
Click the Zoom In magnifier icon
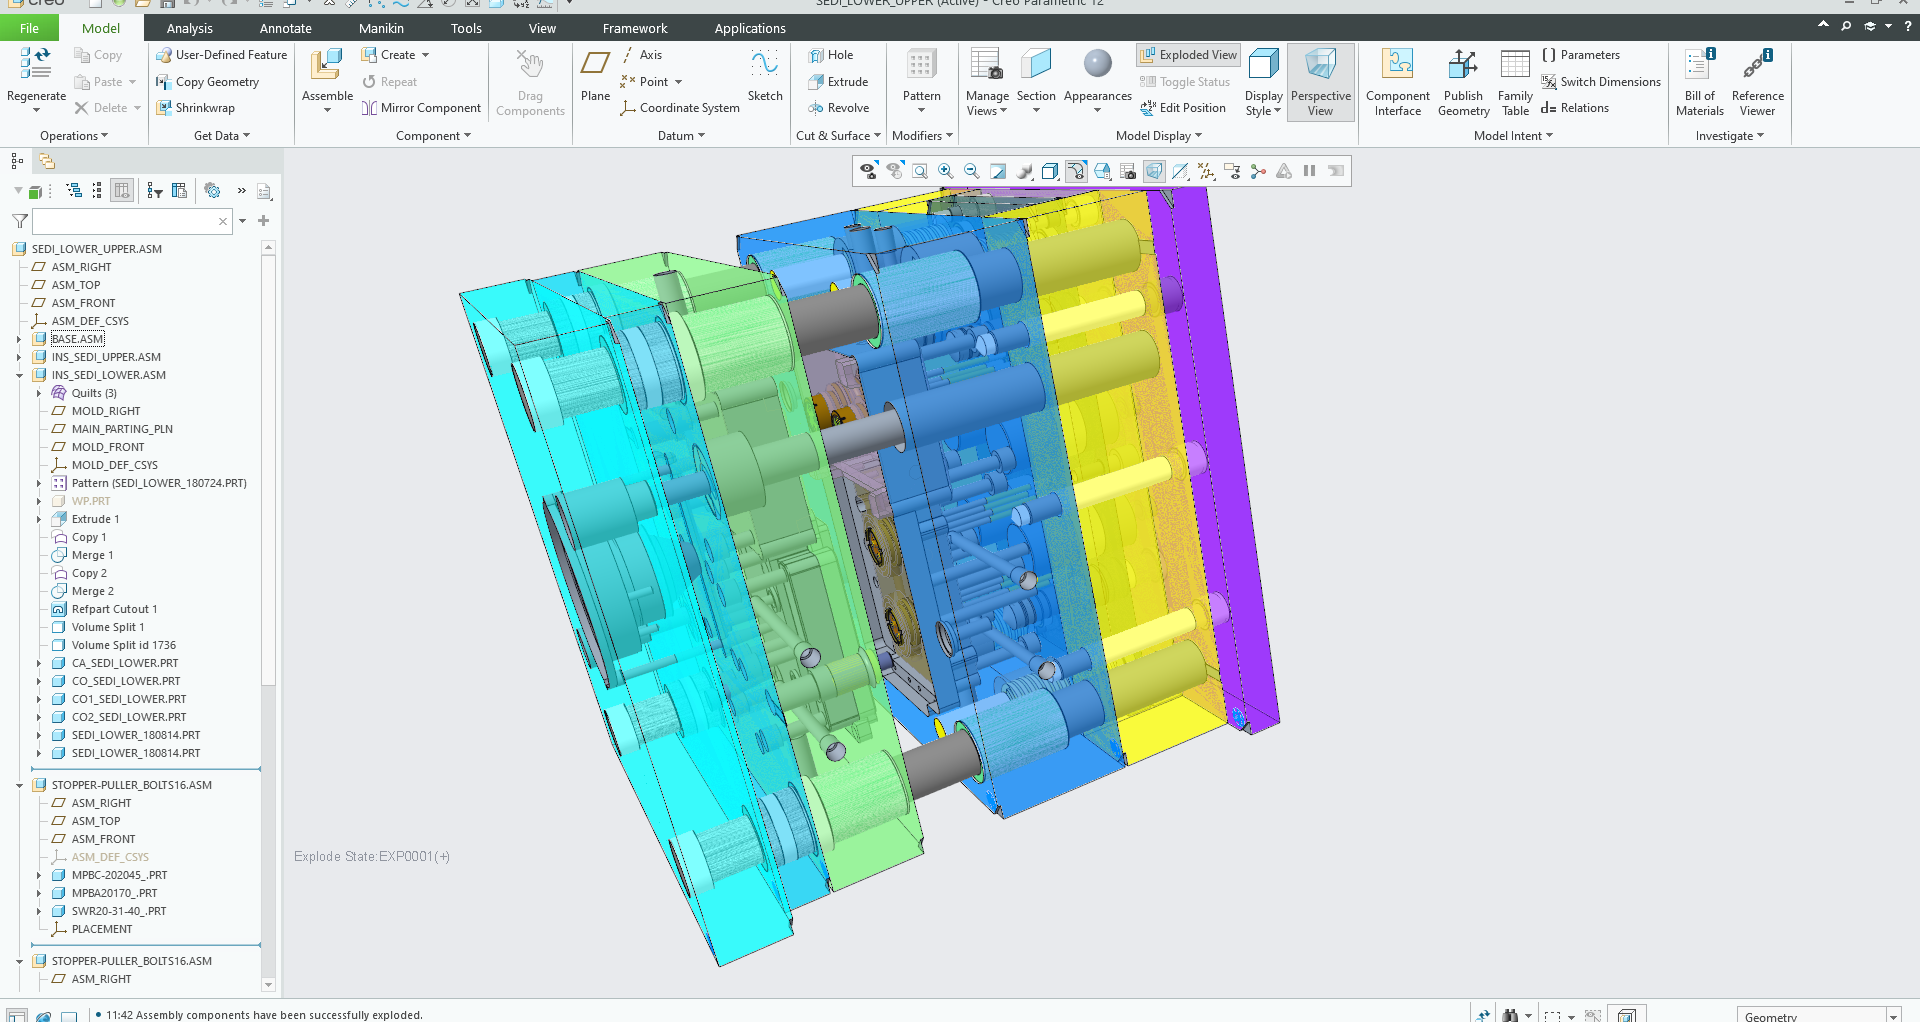(945, 172)
